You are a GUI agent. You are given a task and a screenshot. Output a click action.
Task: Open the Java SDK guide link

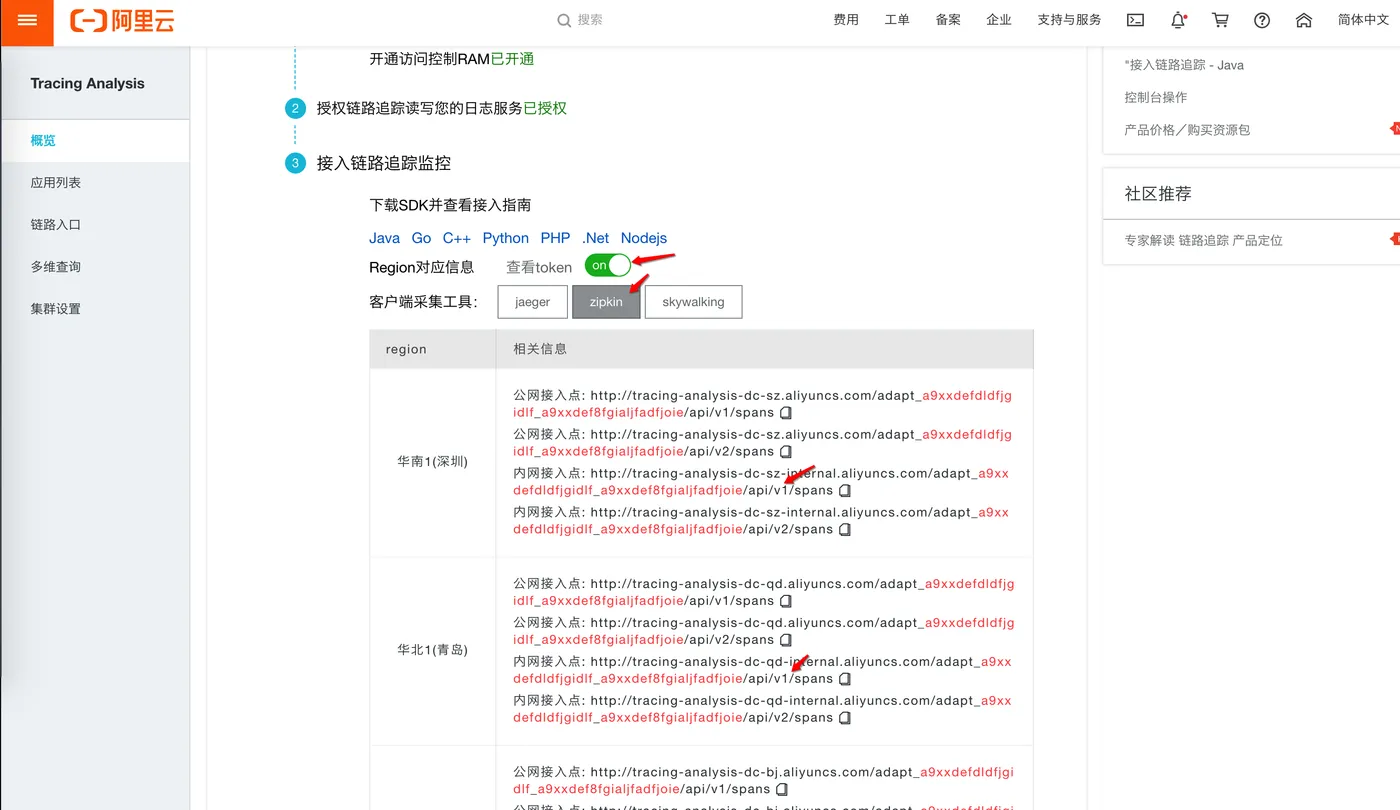click(384, 238)
